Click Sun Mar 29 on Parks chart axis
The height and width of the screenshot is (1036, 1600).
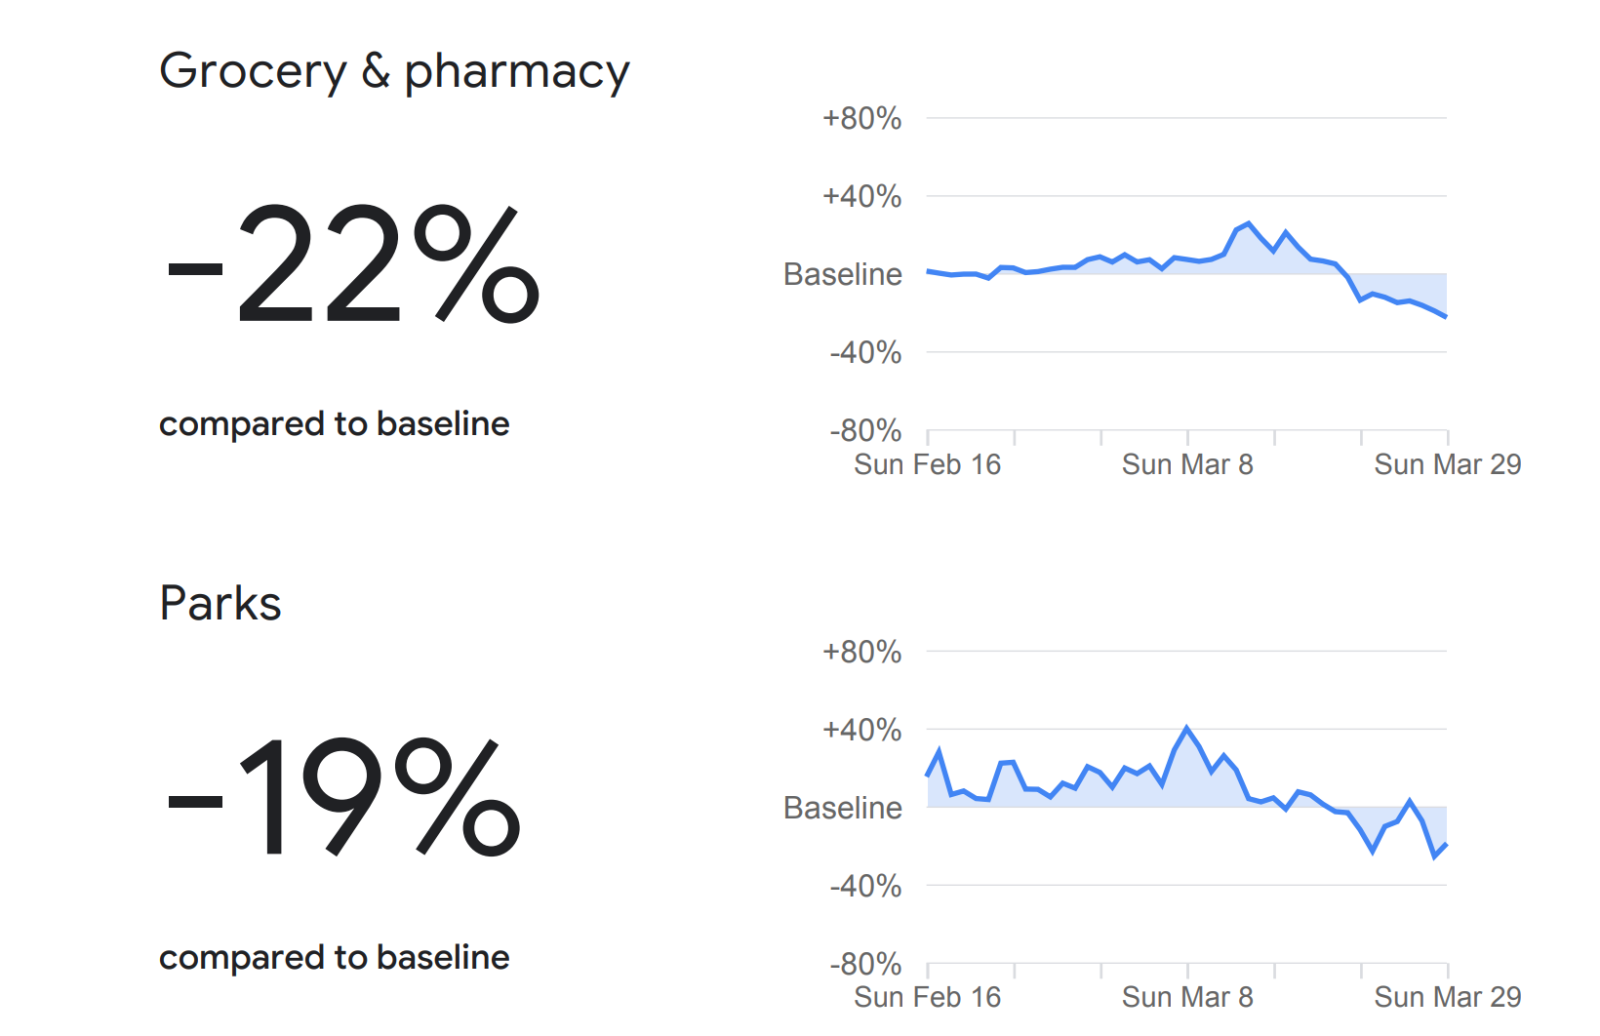pos(1447,998)
